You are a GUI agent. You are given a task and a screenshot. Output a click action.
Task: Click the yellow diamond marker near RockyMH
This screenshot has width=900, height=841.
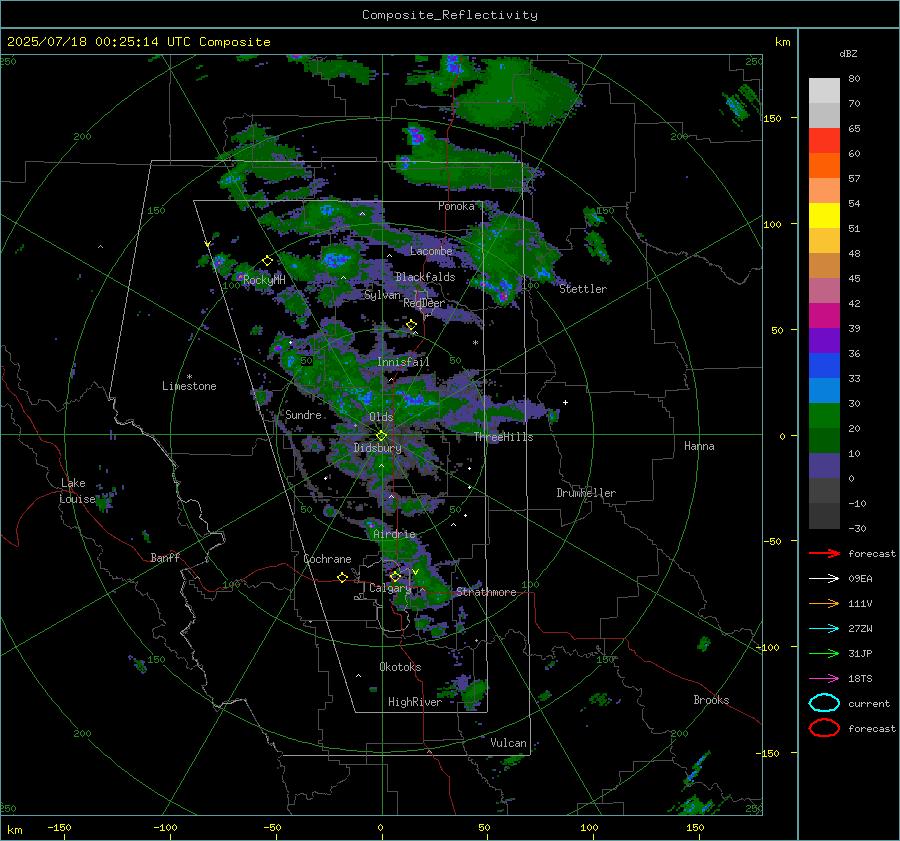267,261
